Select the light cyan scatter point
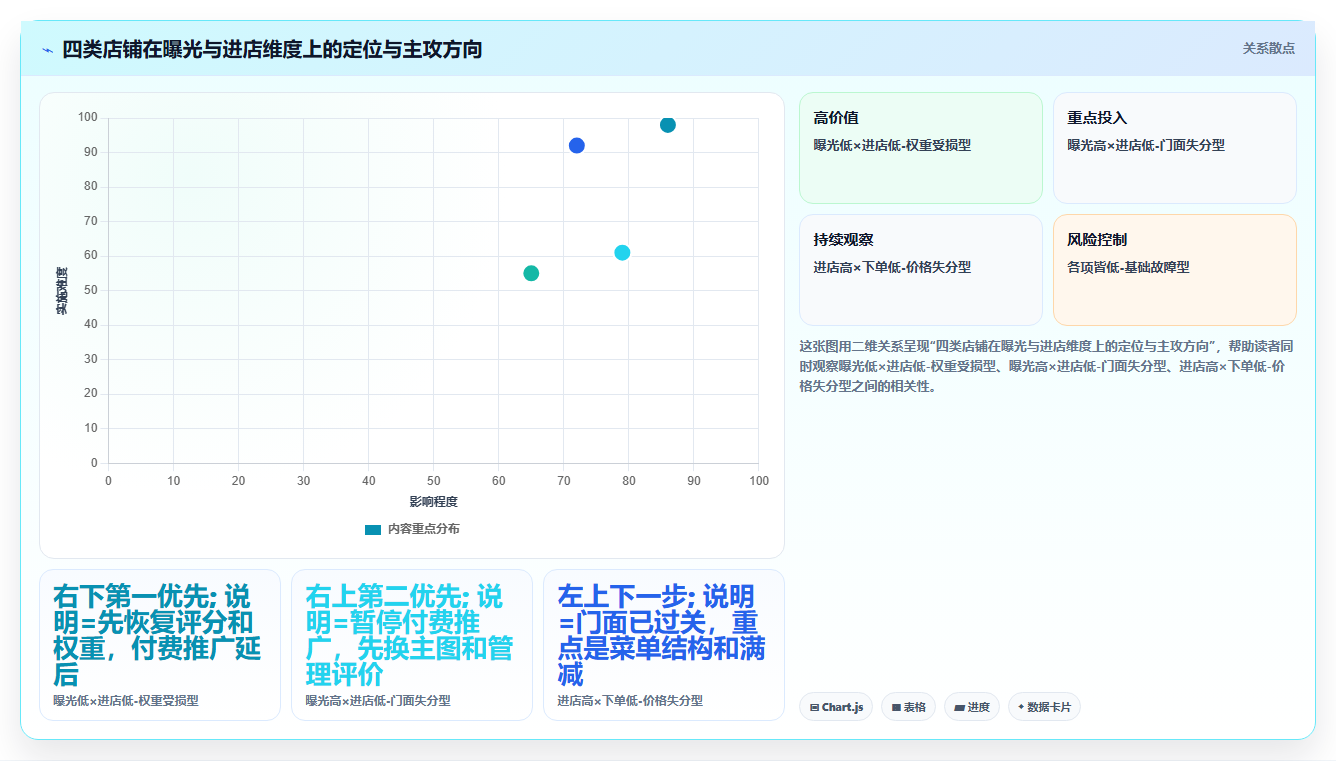 pyautogui.click(x=622, y=253)
